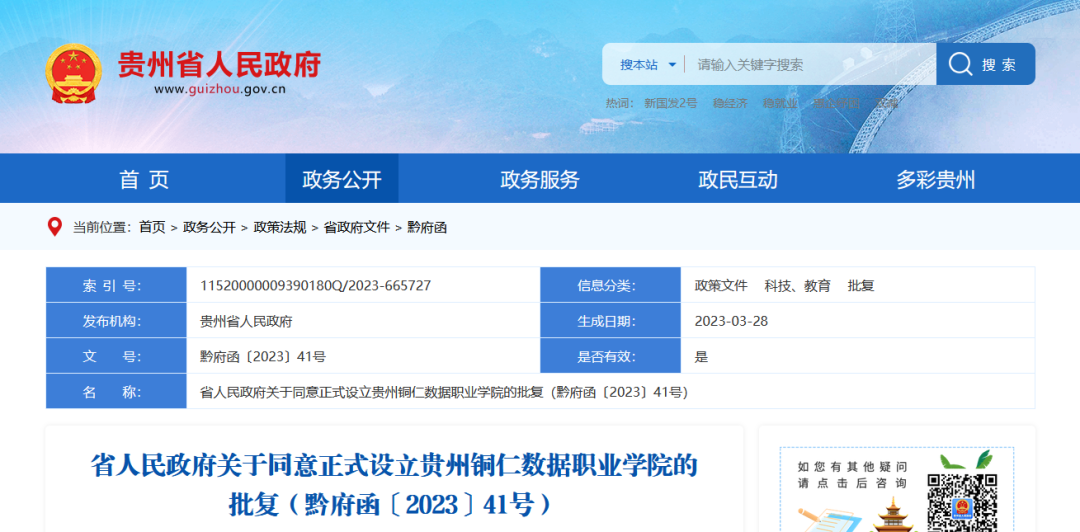Click the 名称 row document title text
Image resolution: width=1080 pixels, height=532 pixels.
click(444, 393)
